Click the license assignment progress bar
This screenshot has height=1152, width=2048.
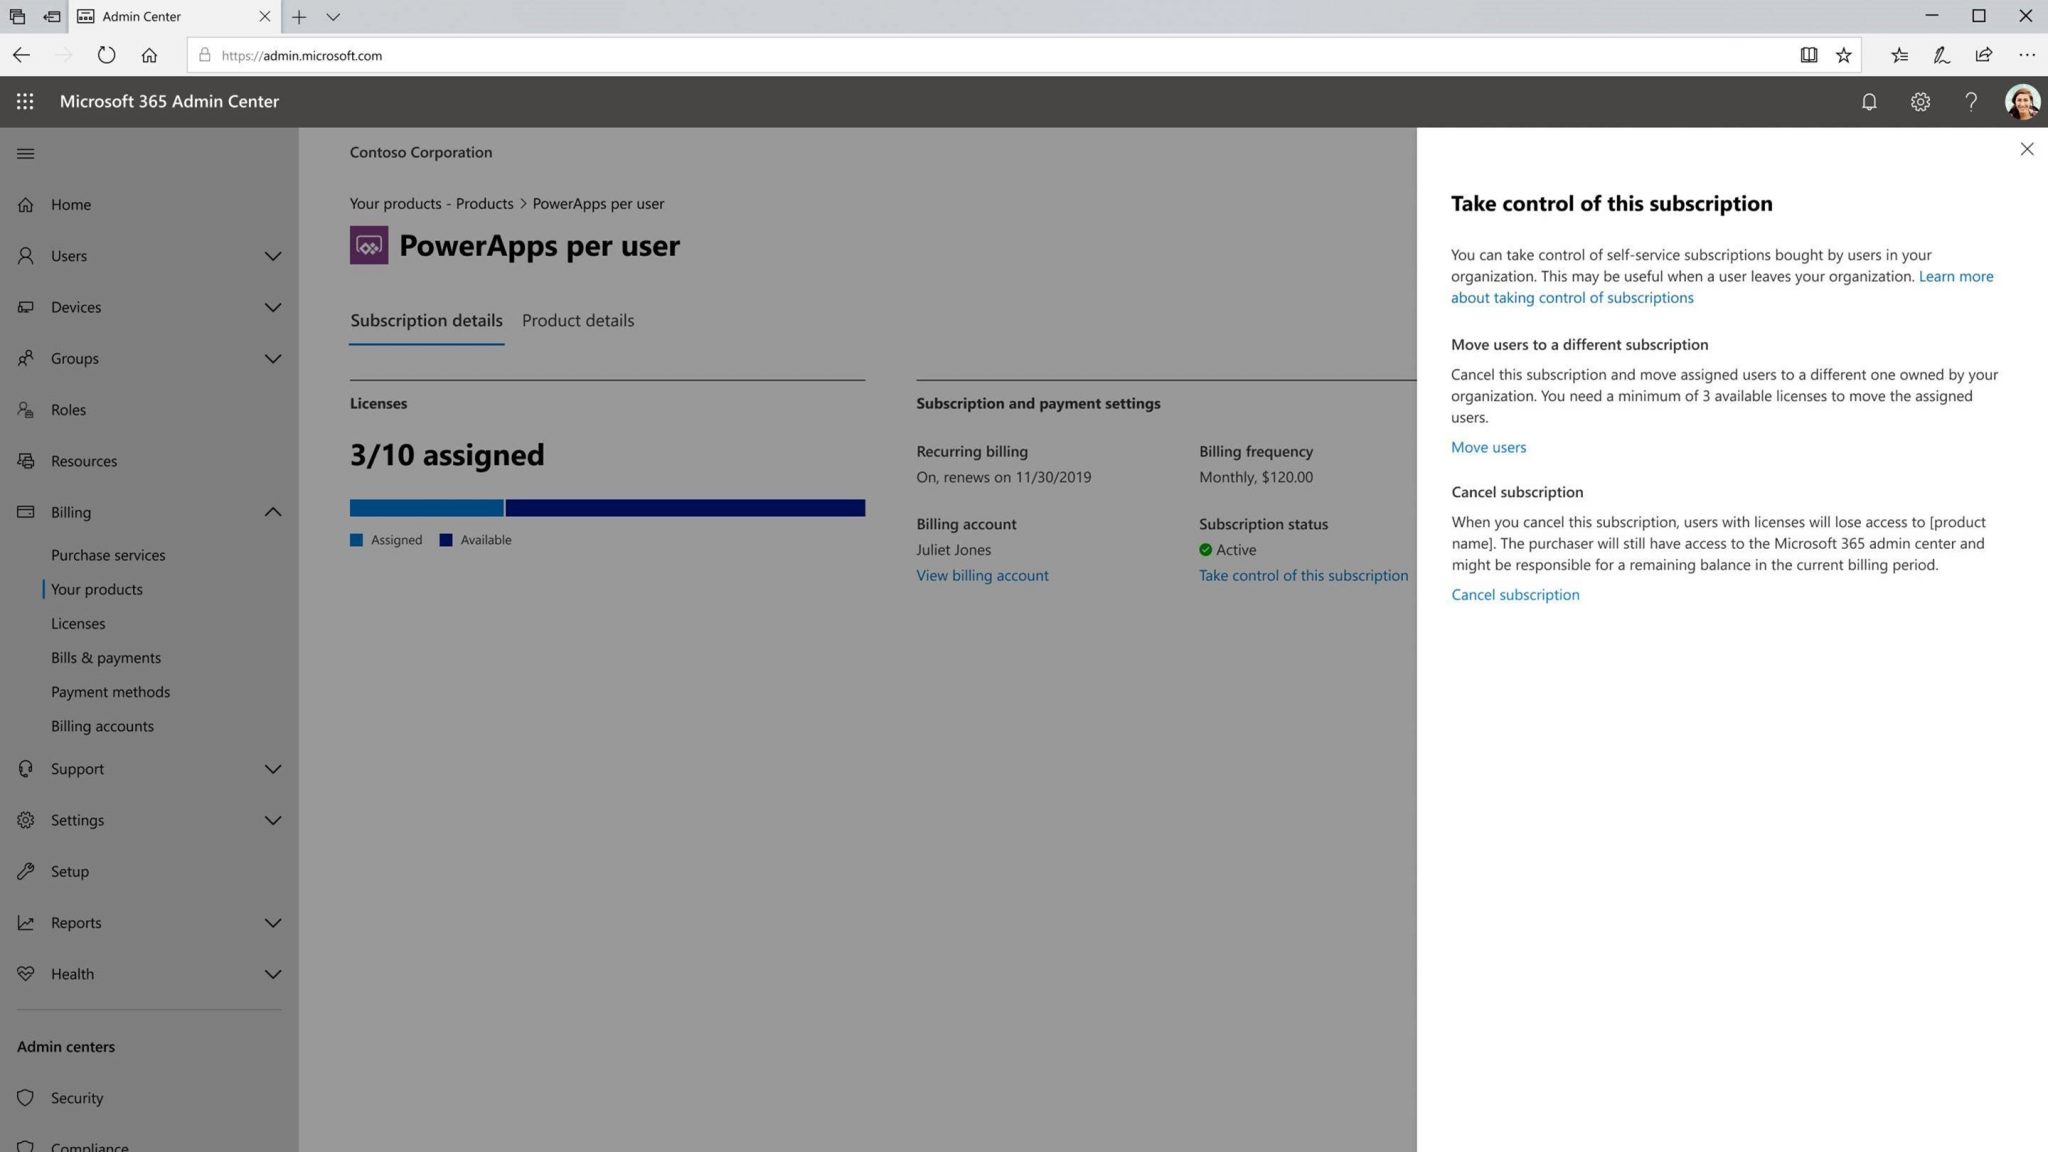tap(606, 507)
